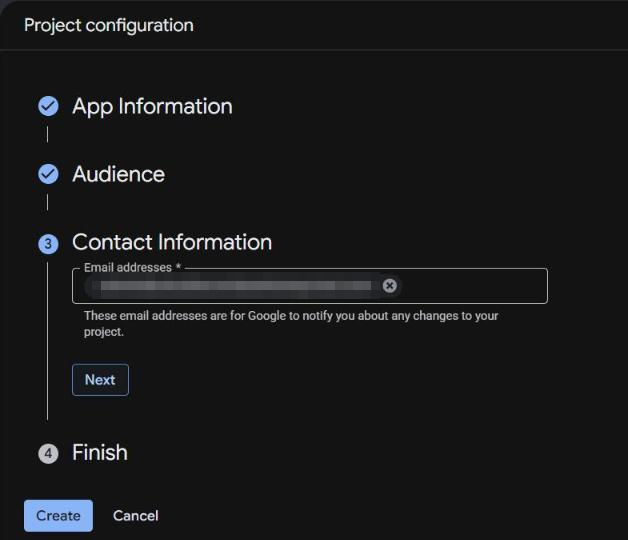
Task: Click the 'Email addresses *' field label
Action: click(x=133, y=268)
